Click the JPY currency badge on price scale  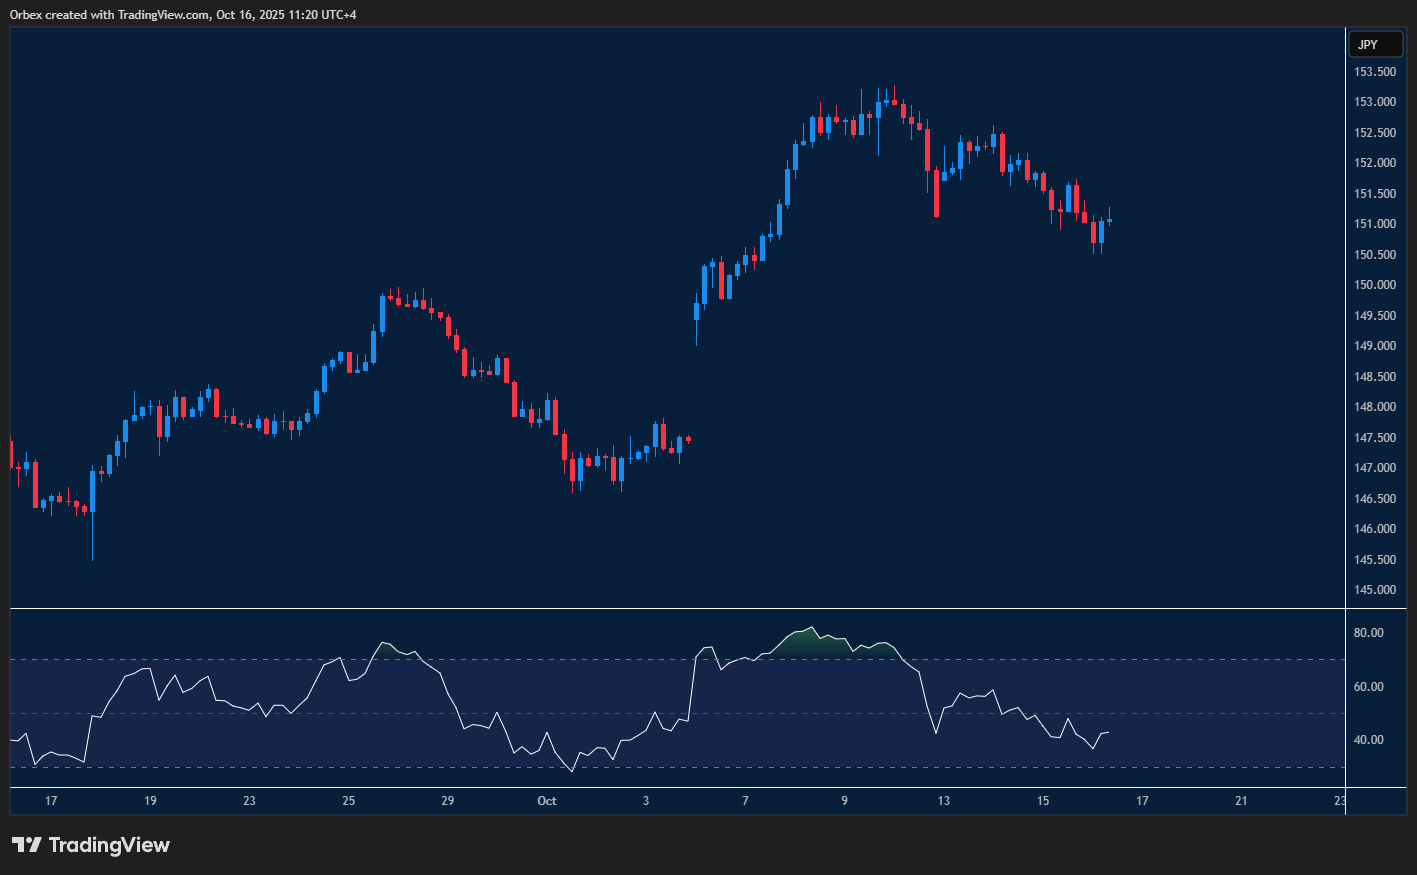point(1375,44)
